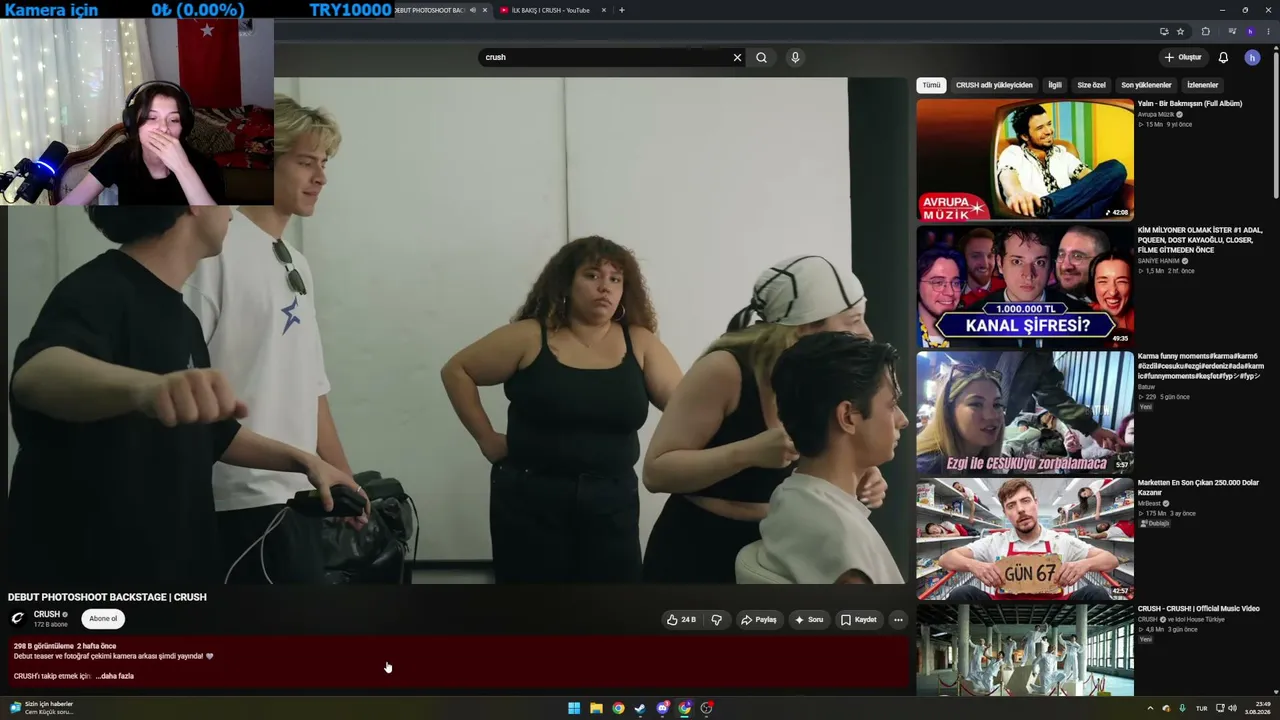The height and width of the screenshot is (720, 1280).
Task: Open the taskbar clock and date
Action: [x=1258, y=708]
